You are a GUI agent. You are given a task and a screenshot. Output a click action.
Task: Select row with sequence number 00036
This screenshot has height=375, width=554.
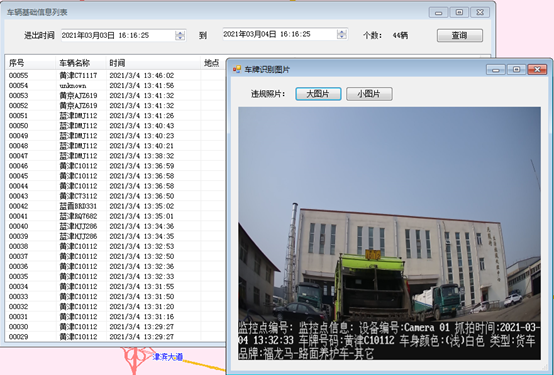[x=116, y=266]
